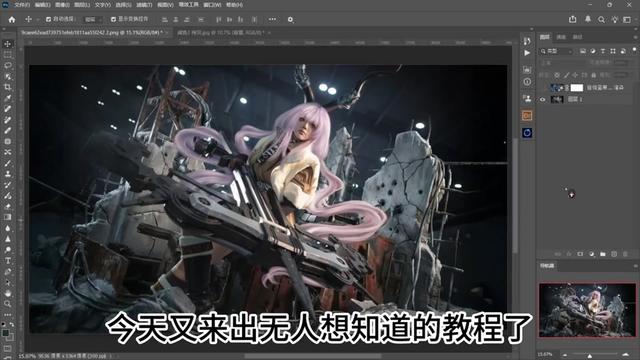
Task: Open the layer opacity dropdown
Action: click(x=621, y=63)
